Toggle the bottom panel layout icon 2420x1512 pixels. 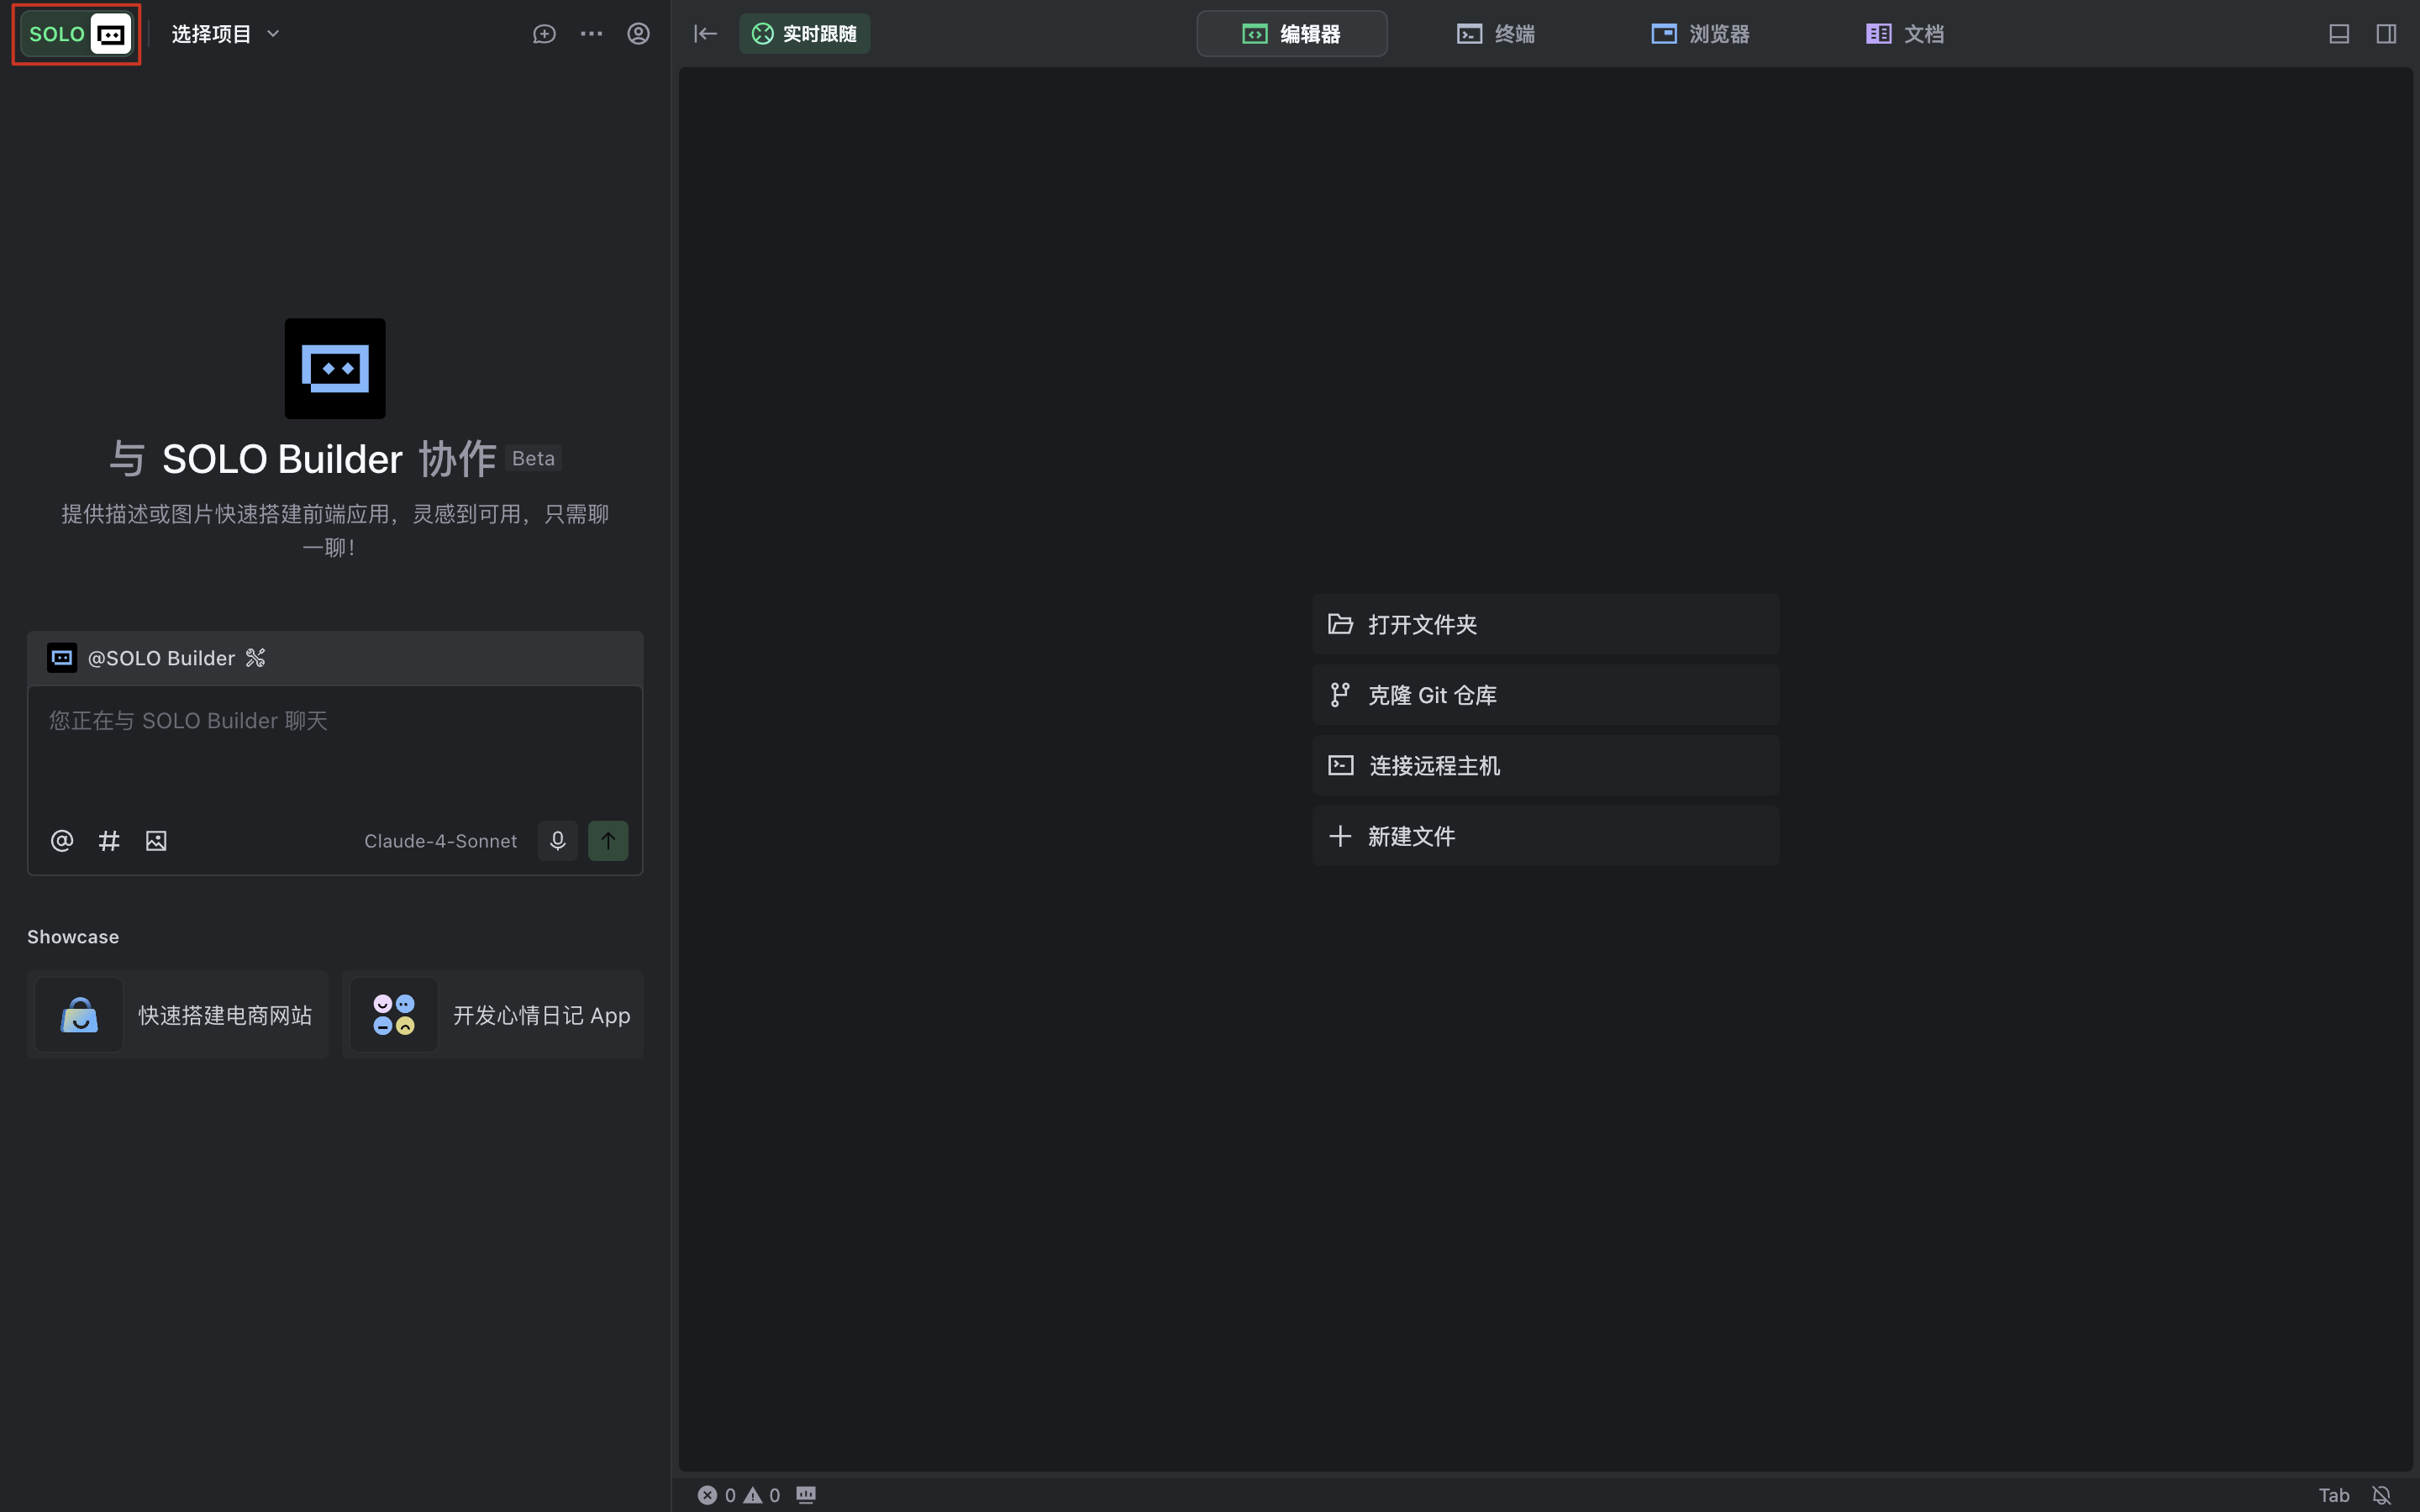(2339, 34)
